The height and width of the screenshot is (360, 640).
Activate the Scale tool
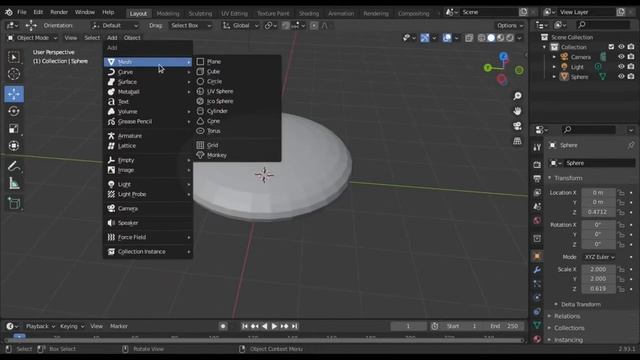tap(14, 129)
